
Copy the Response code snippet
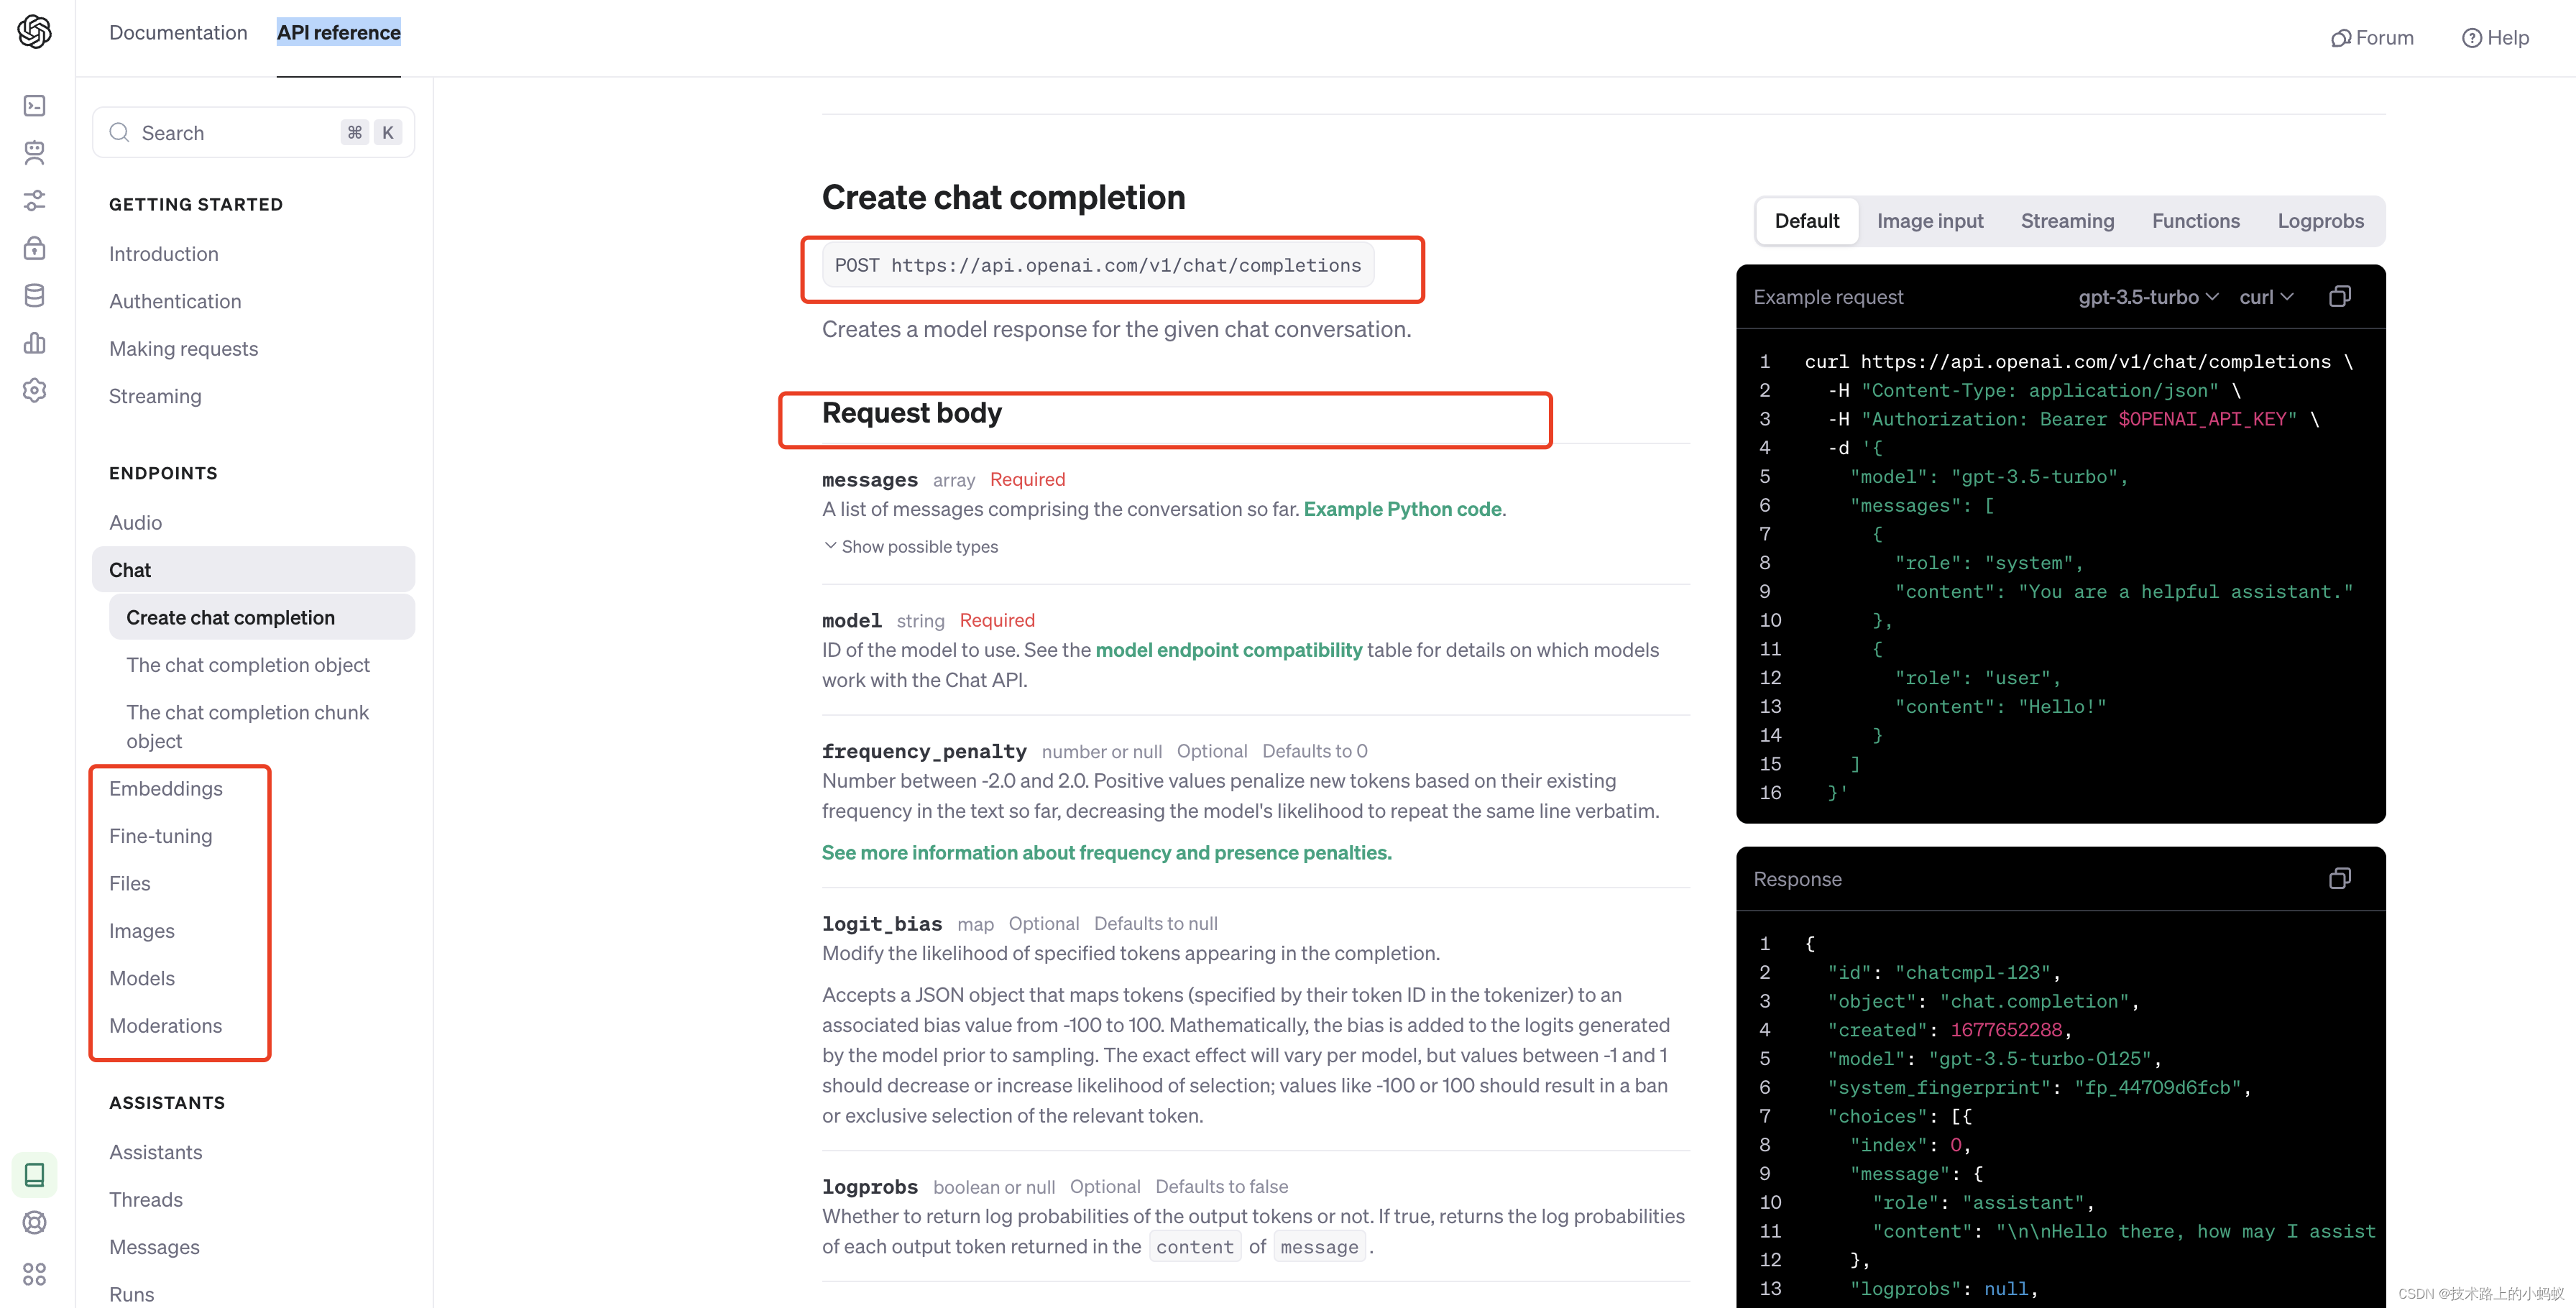tap(2340, 878)
